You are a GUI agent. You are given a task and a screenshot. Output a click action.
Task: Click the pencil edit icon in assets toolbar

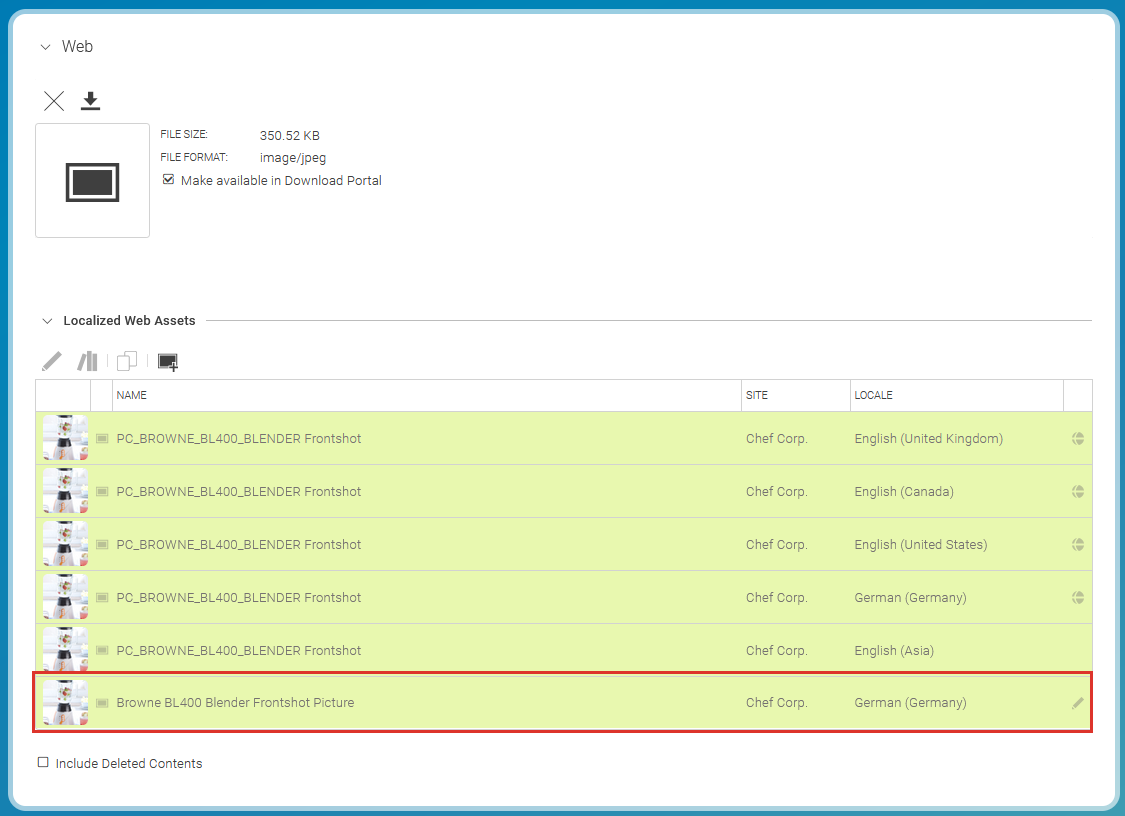pyautogui.click(x=52, y=361)
